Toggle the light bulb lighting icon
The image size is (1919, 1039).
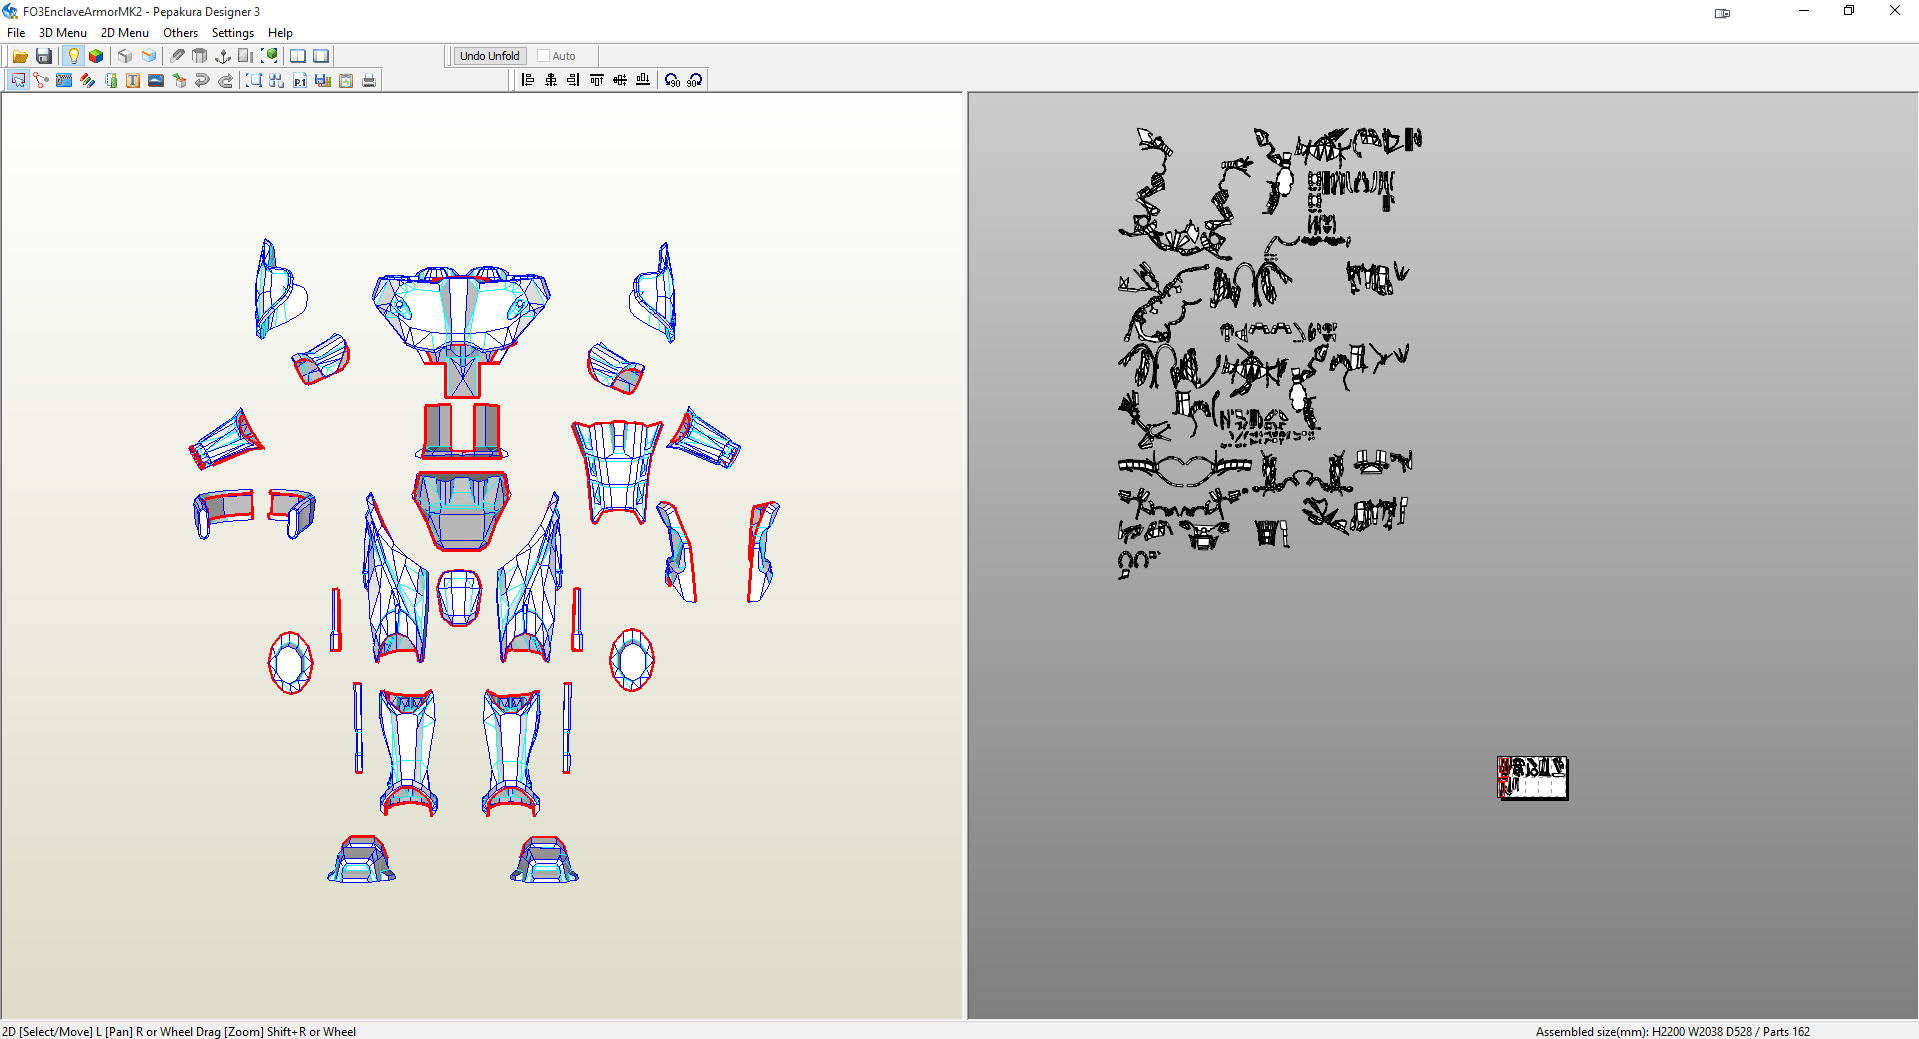(x=73, y=56)
